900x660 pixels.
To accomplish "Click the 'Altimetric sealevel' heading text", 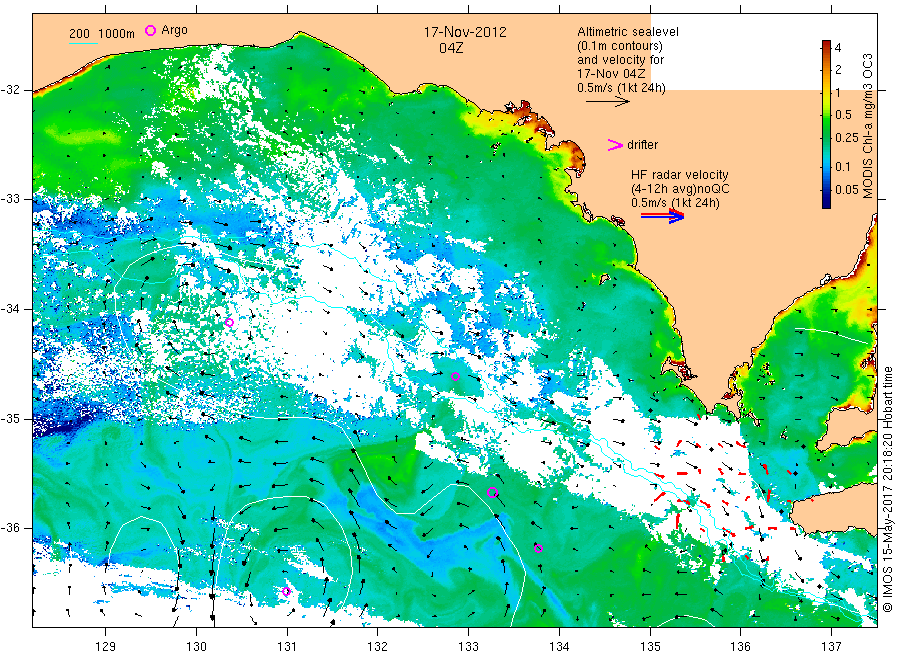I will click(627, 32).
